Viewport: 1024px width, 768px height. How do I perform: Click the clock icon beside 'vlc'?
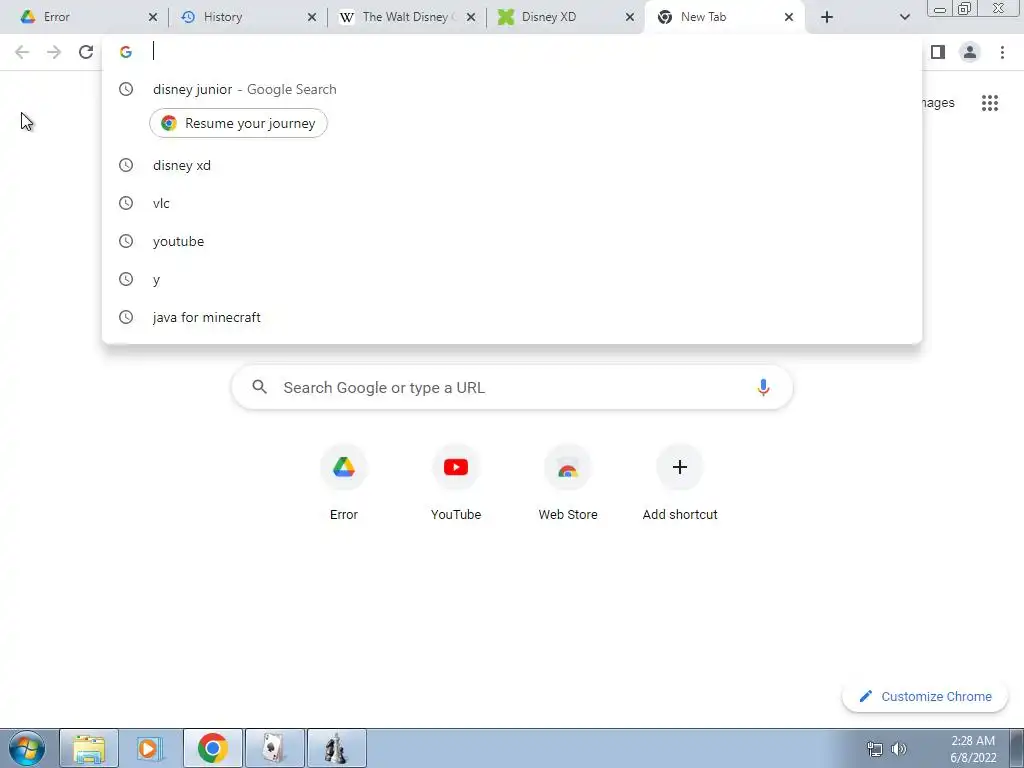click(126, 203)
